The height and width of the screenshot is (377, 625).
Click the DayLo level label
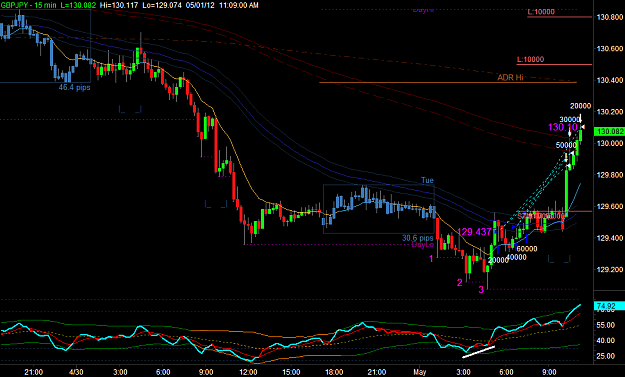[x=423, y=244]
